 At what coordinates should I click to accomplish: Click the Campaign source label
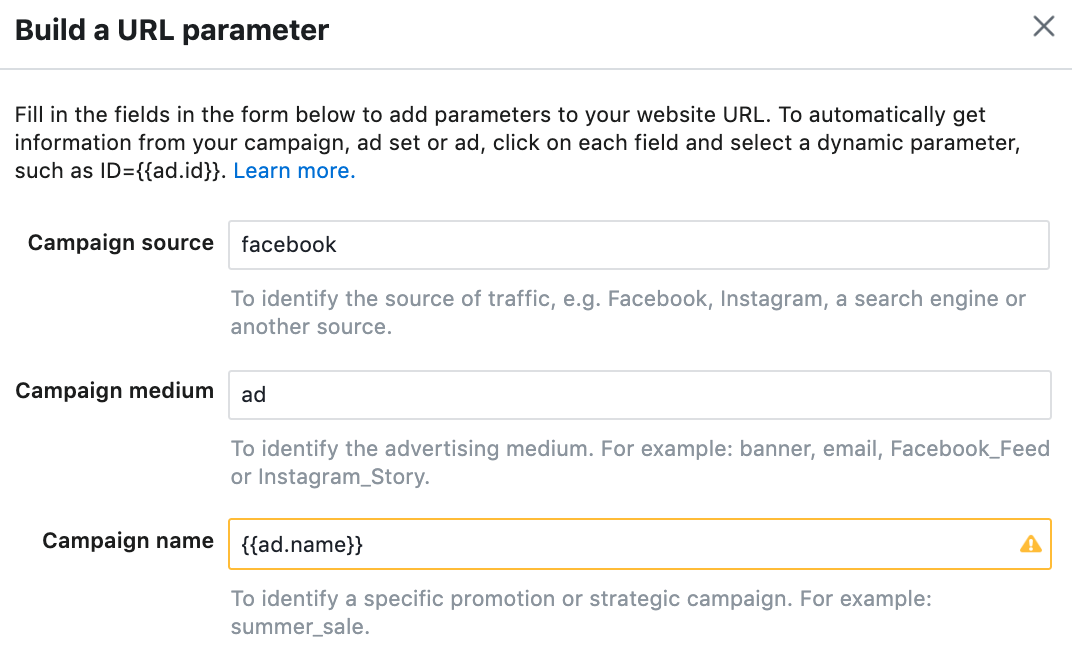121,243
